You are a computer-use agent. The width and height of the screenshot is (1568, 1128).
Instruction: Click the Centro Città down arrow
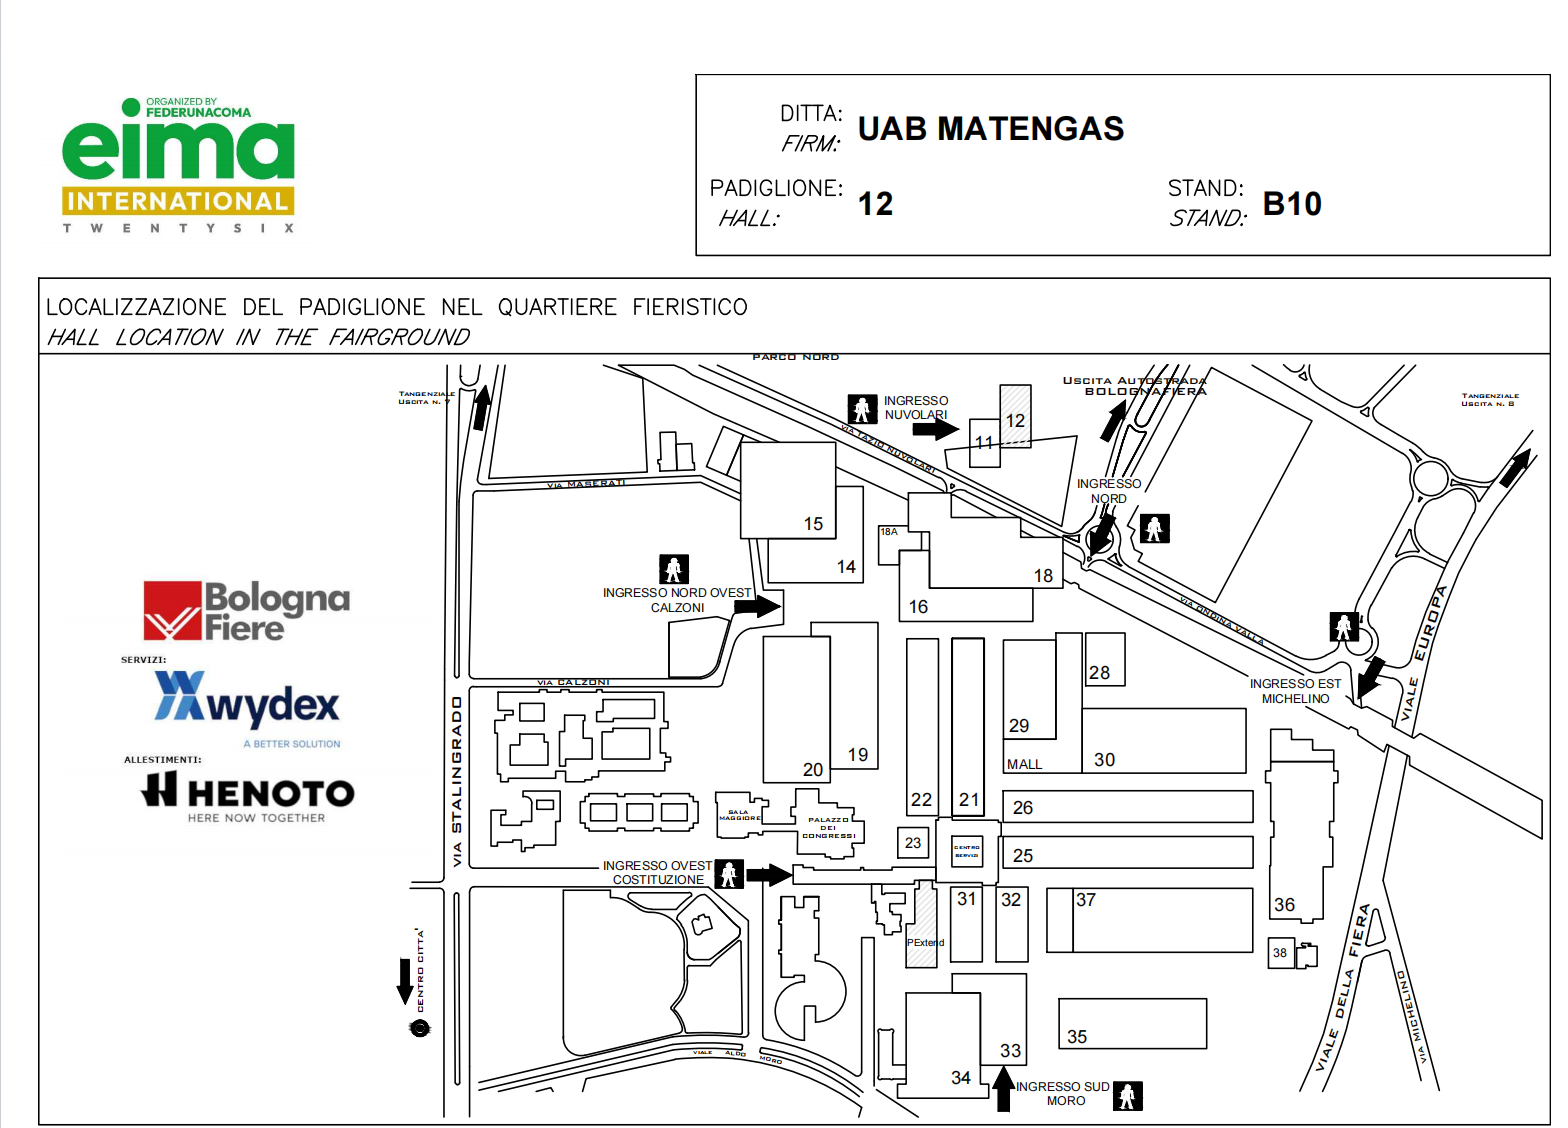[x=405, y=982]
